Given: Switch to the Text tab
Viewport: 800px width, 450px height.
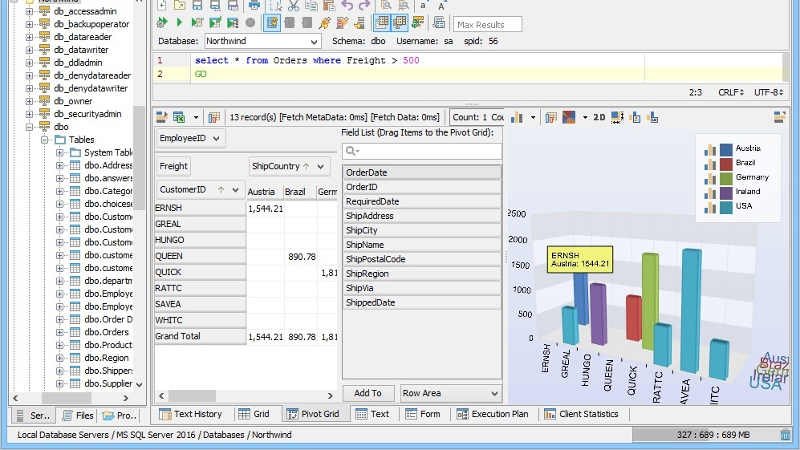Looking at the screenshot, I should tap(372, 414).
